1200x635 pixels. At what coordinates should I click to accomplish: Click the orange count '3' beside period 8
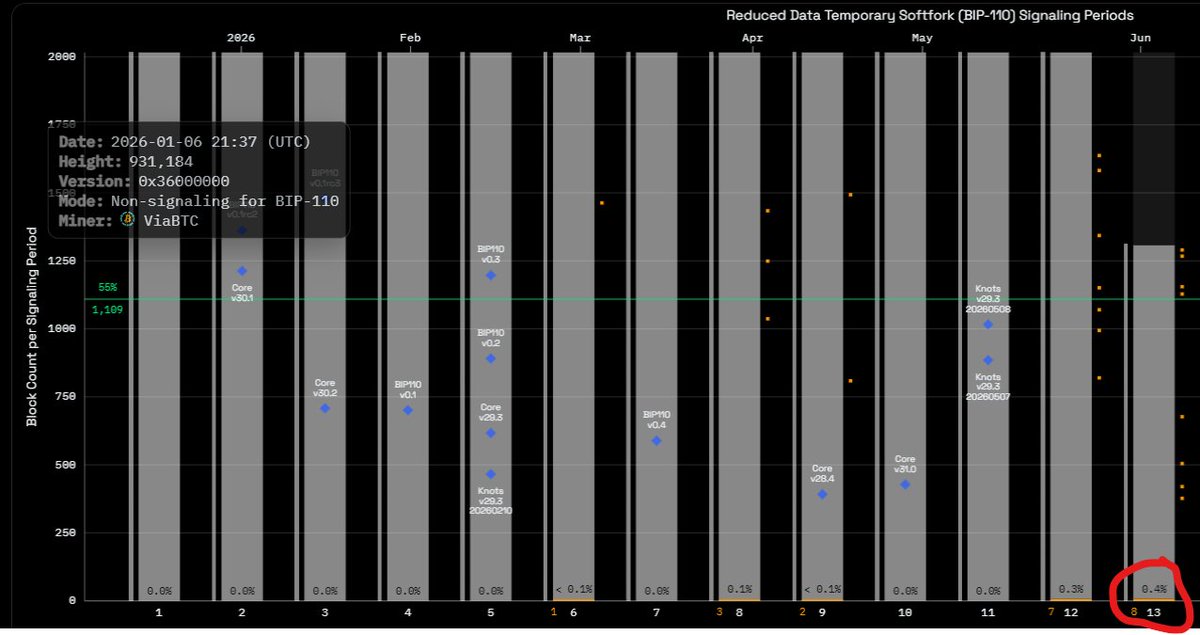pos(719,611)
